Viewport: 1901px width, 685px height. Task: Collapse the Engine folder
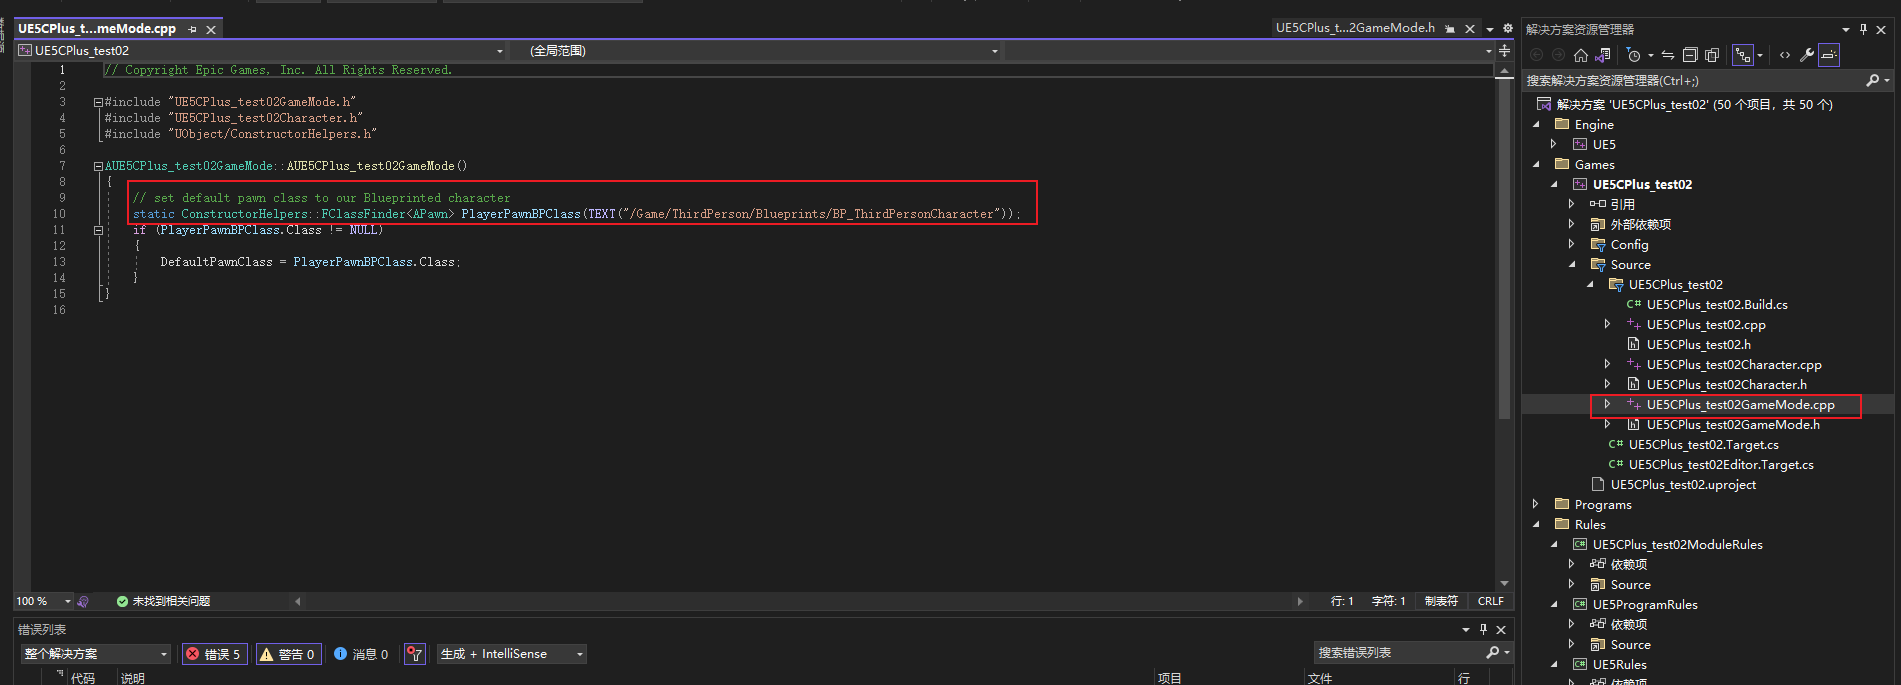1537,124
